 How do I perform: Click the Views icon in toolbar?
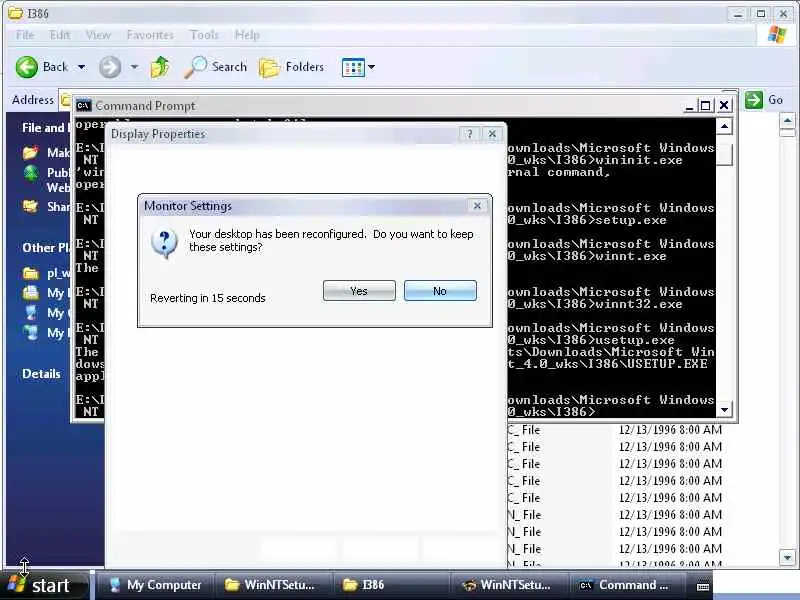tap(353, 67)
